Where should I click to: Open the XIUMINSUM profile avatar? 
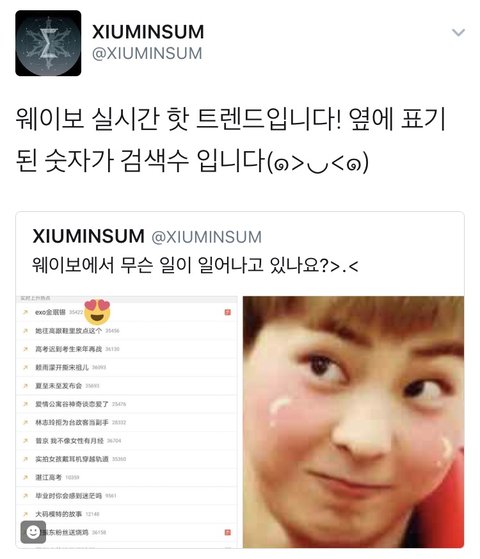(x=48, y=43)
